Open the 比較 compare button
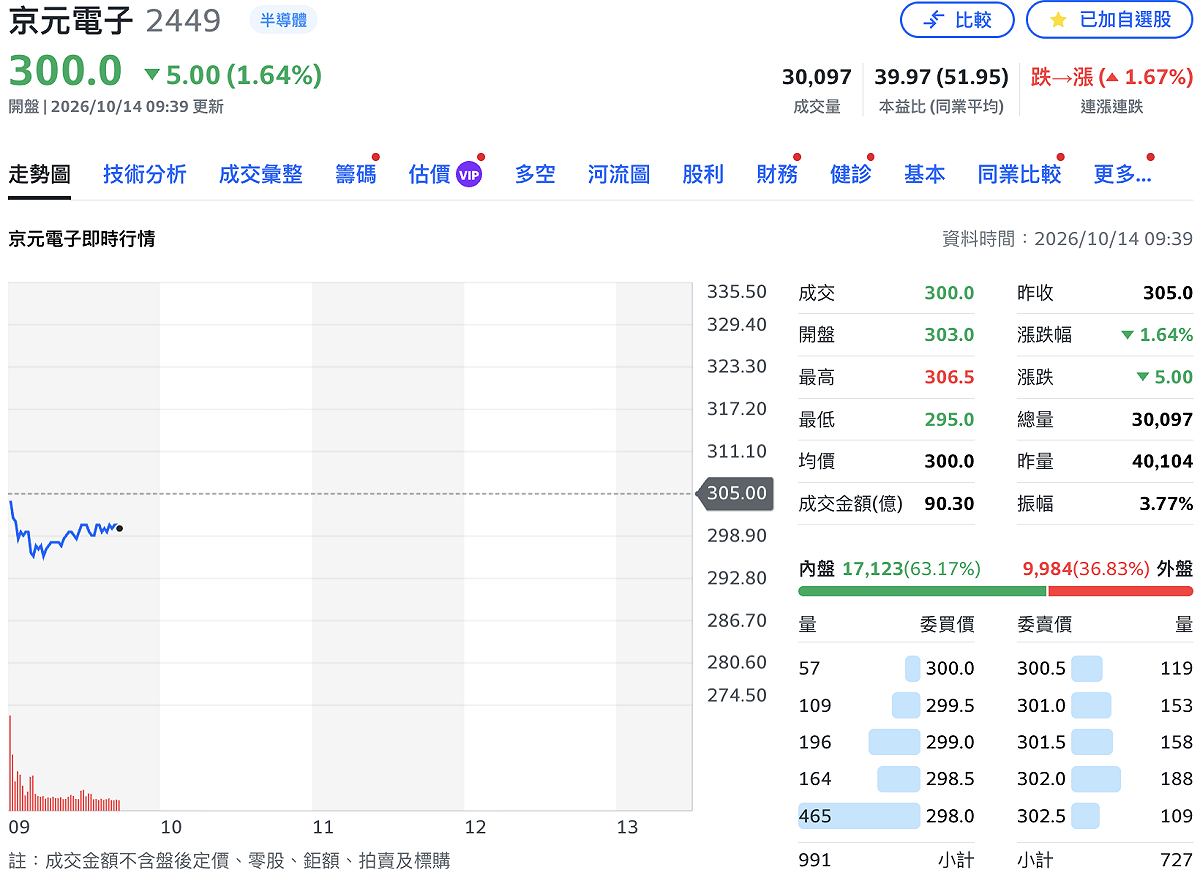The height and width of the screenshot is (878, 1200). click(957, 20)
